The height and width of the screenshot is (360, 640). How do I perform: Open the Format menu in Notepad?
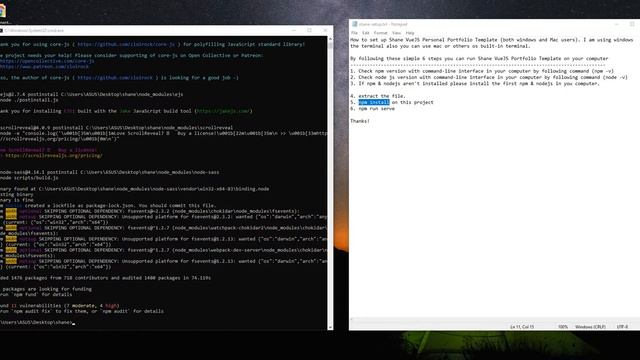point(380,33)
